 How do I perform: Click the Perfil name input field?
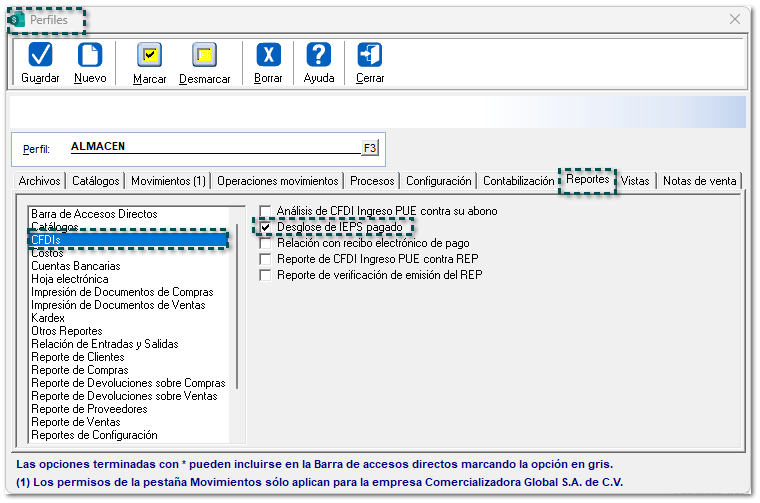coord(213,147)
